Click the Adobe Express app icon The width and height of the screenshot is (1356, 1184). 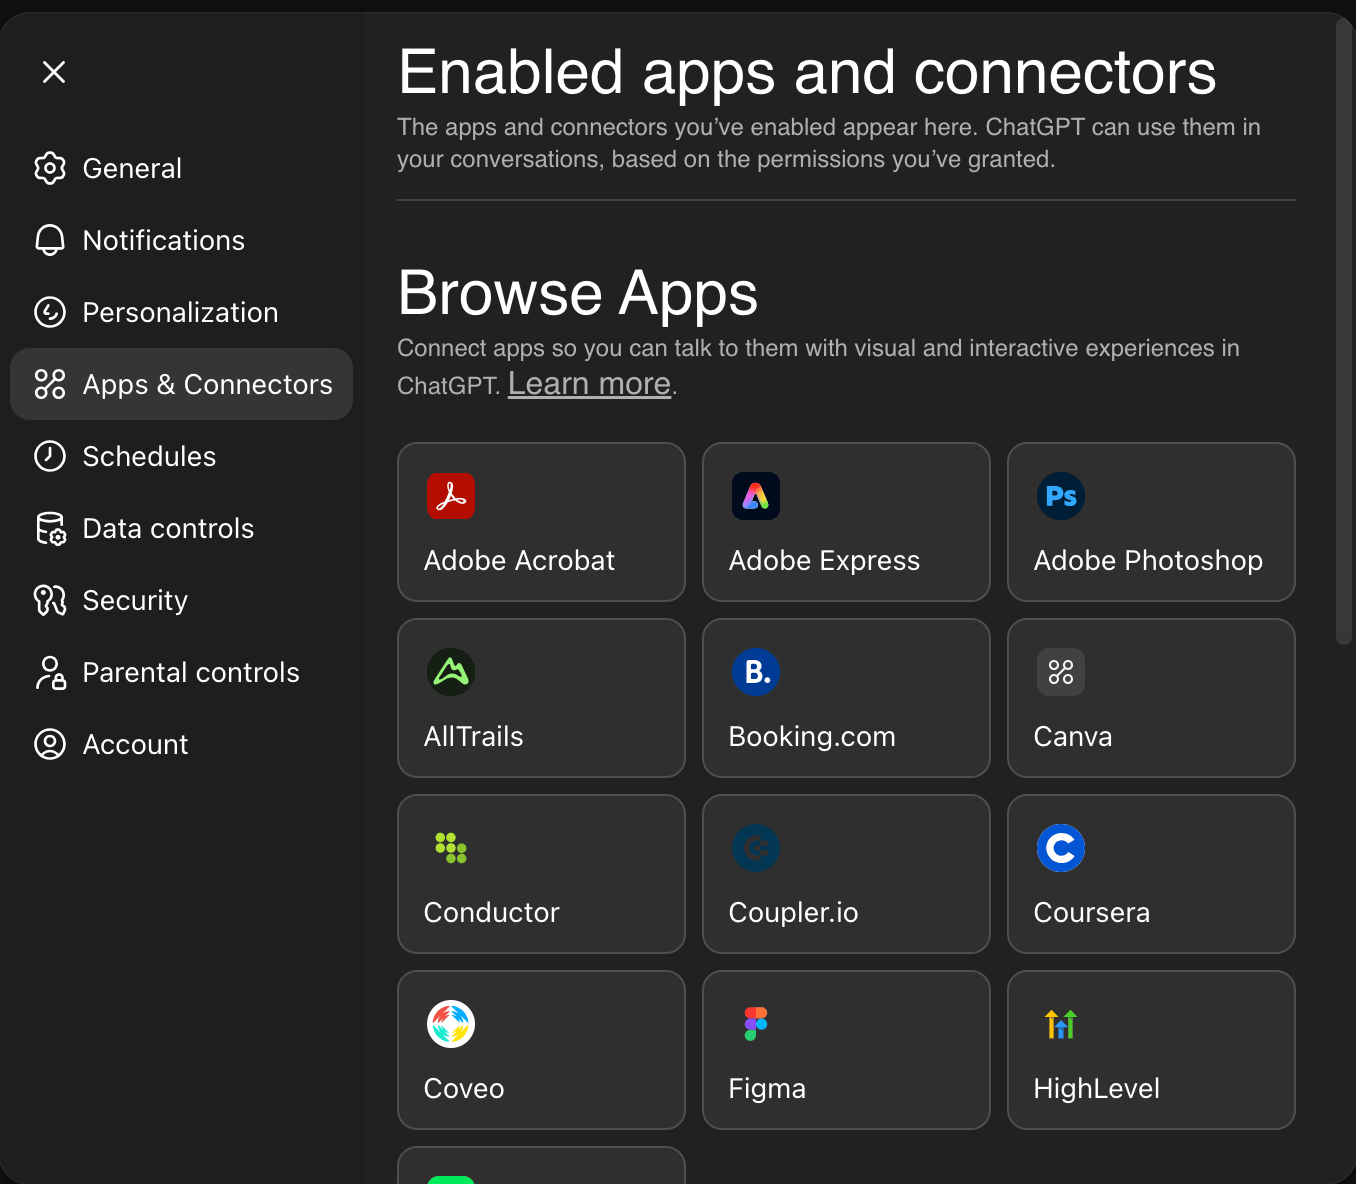(756, 496)
